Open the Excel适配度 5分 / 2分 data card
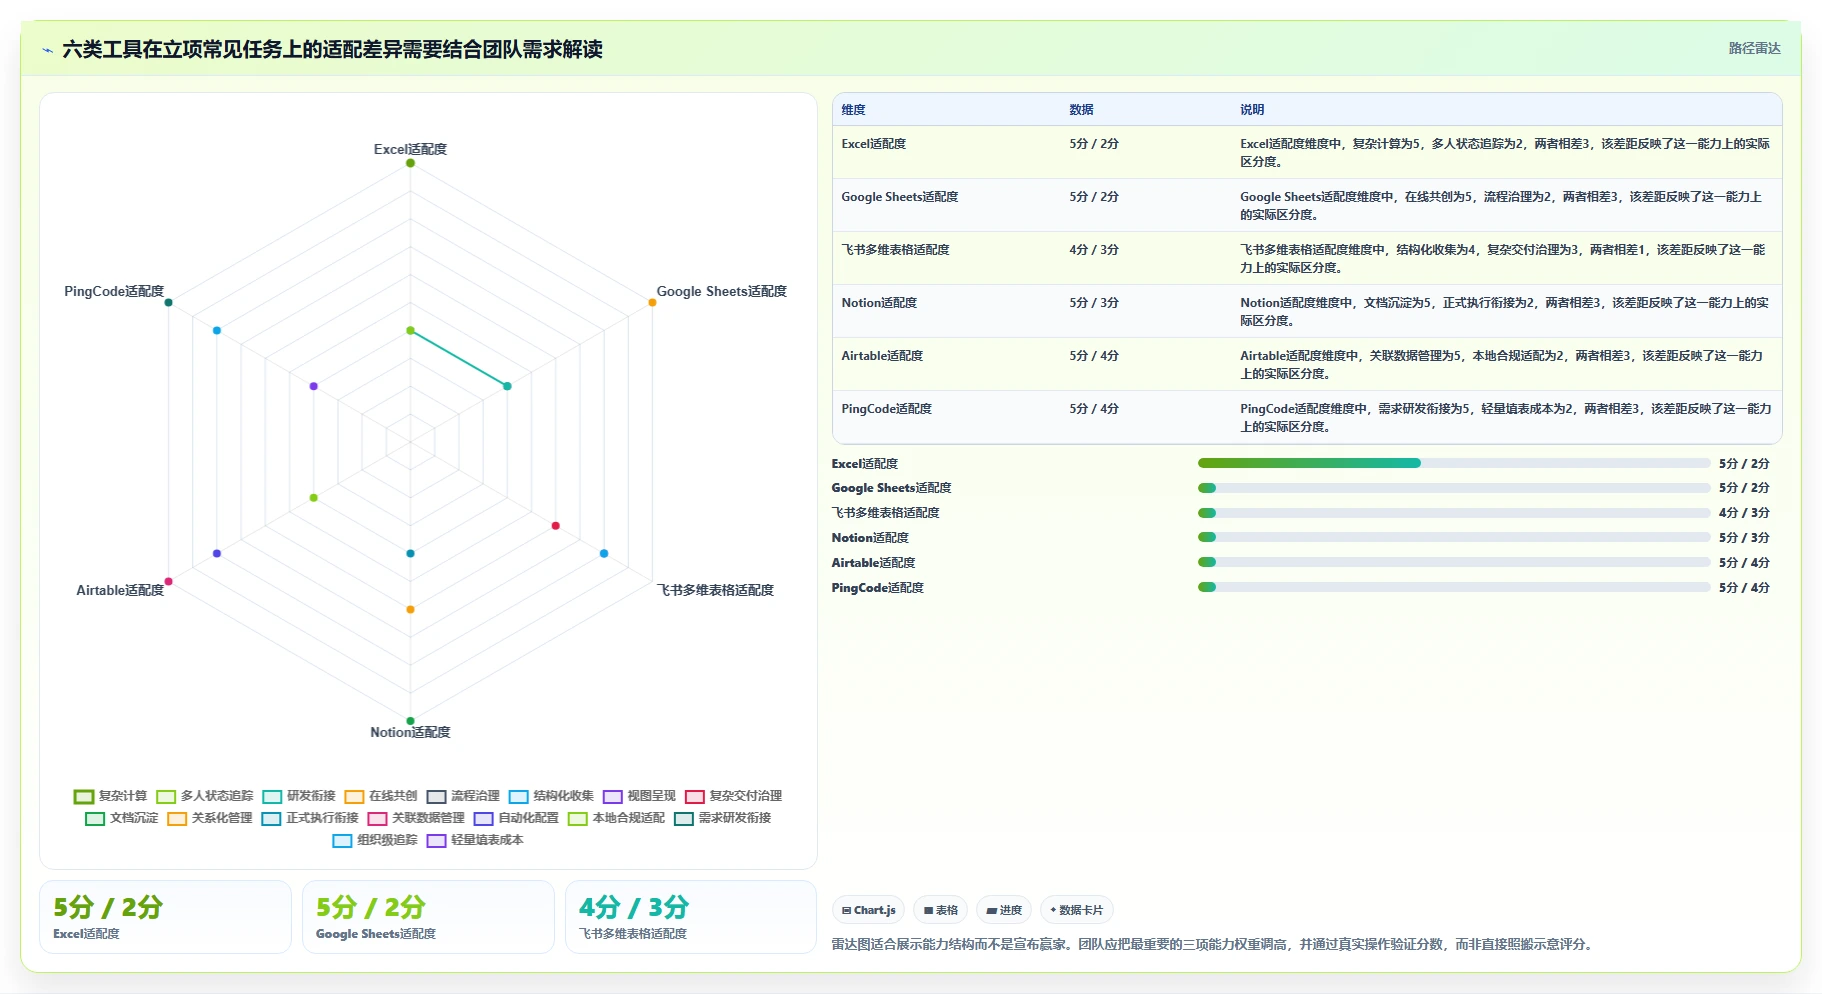Screen dimensions: 1822x994 click(x=165, y=917)
